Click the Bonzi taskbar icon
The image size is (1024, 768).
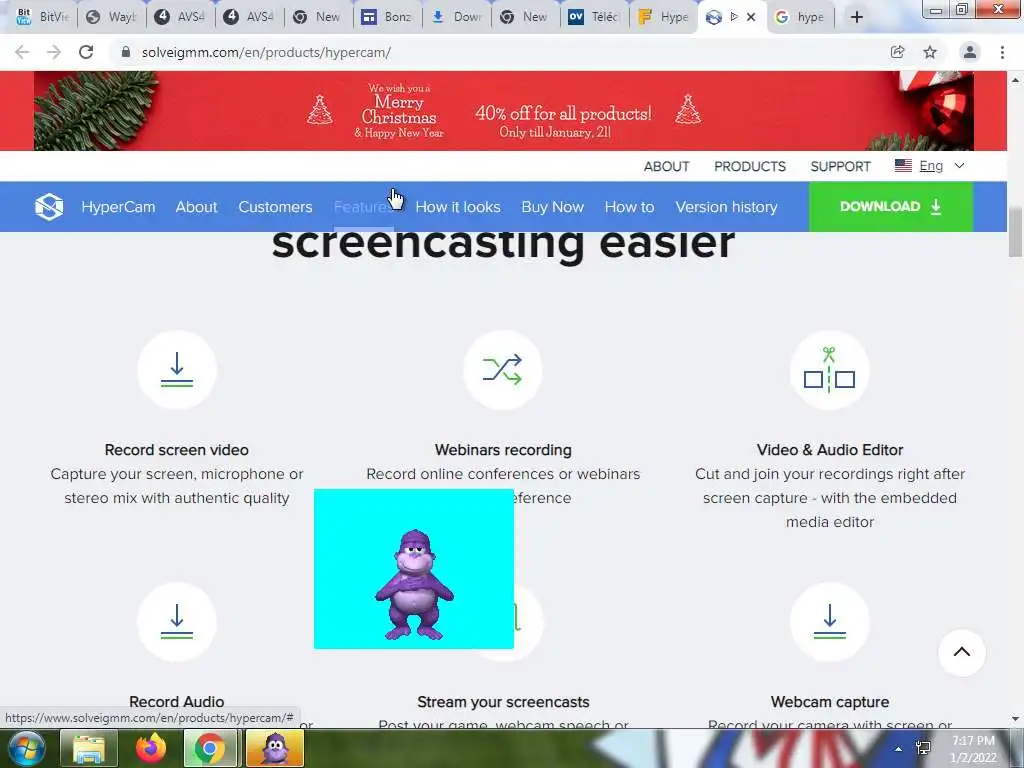[x=275, y=748]
